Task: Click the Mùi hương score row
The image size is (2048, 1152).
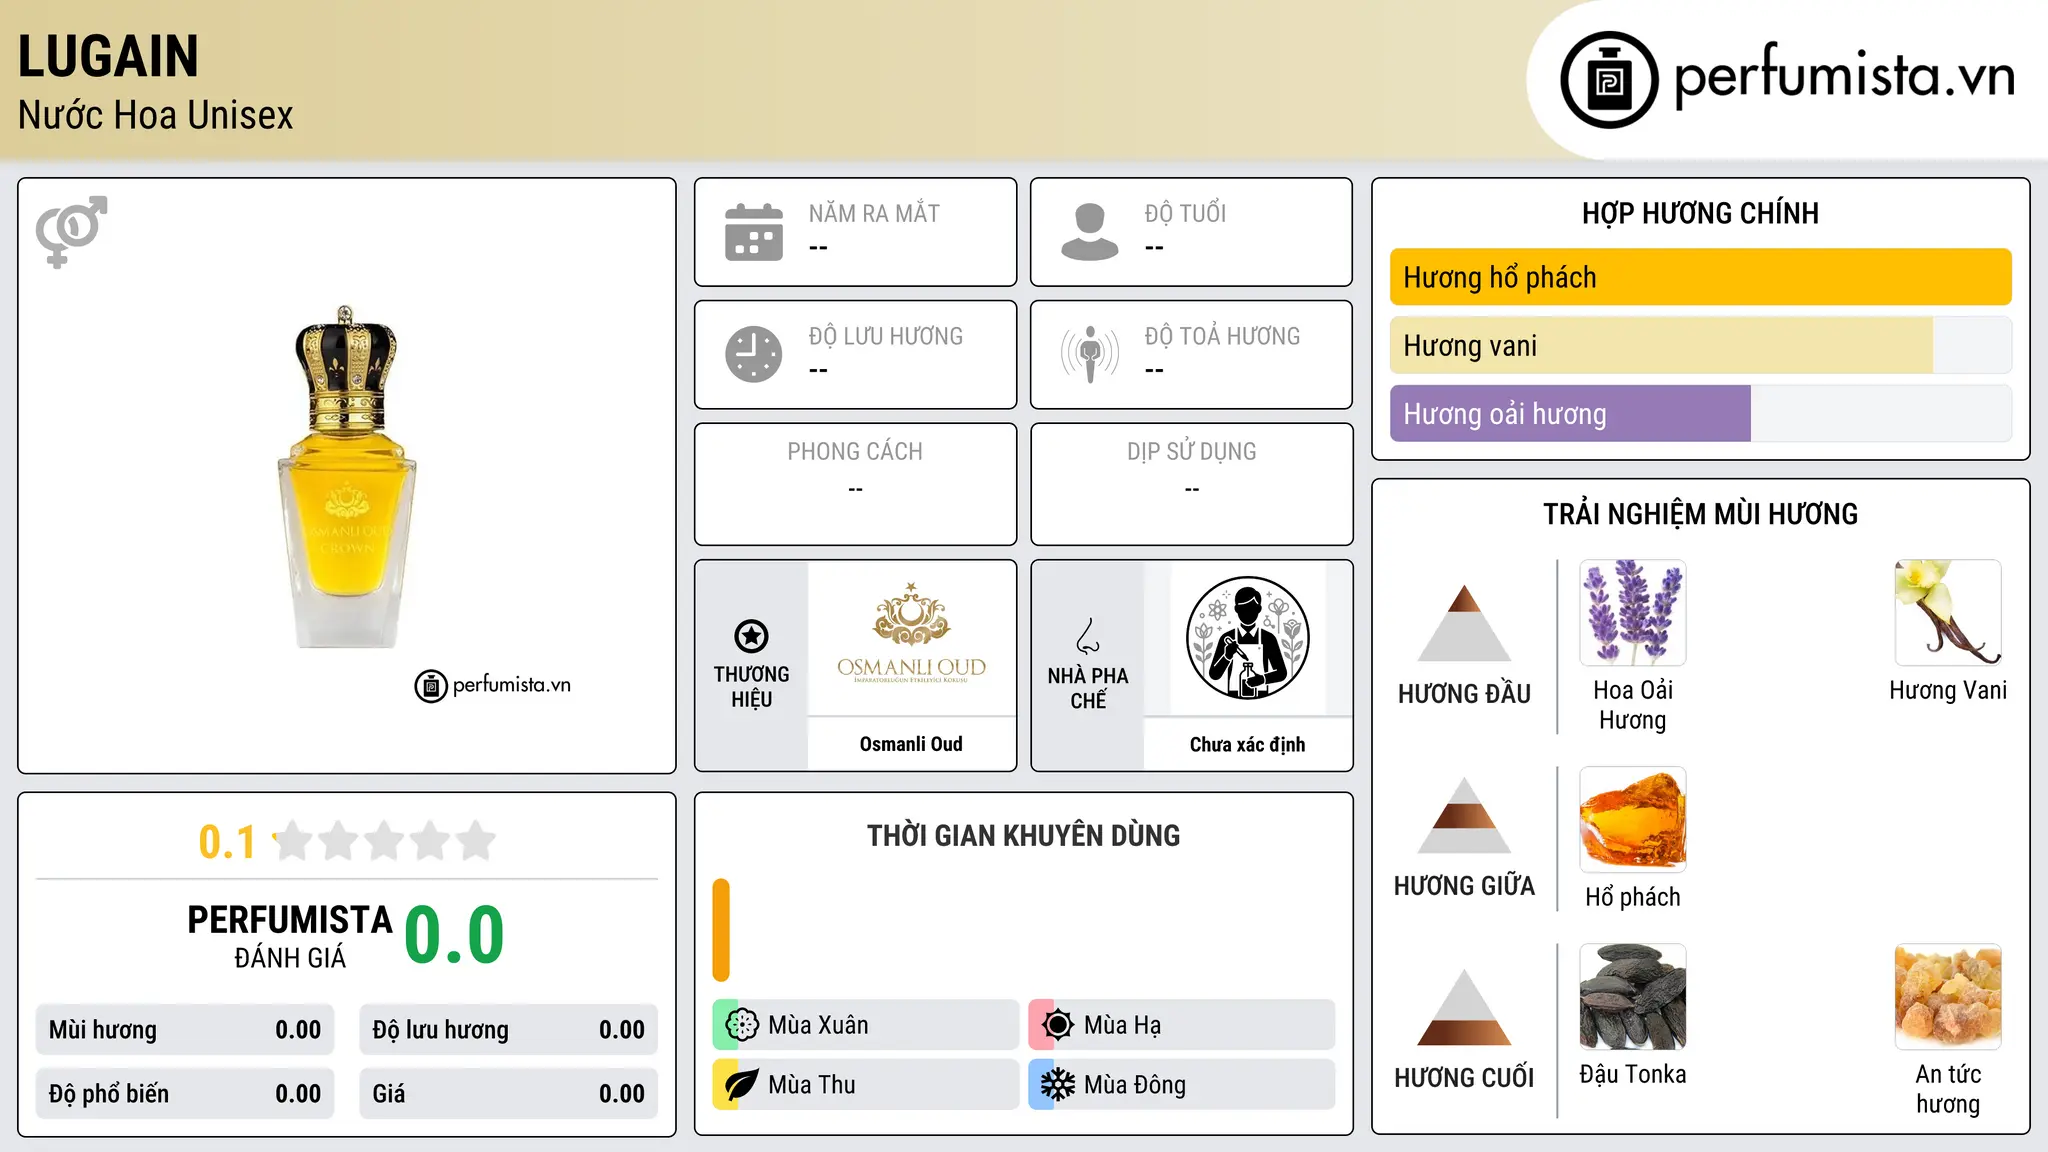Action: (x=185, y=1030)
